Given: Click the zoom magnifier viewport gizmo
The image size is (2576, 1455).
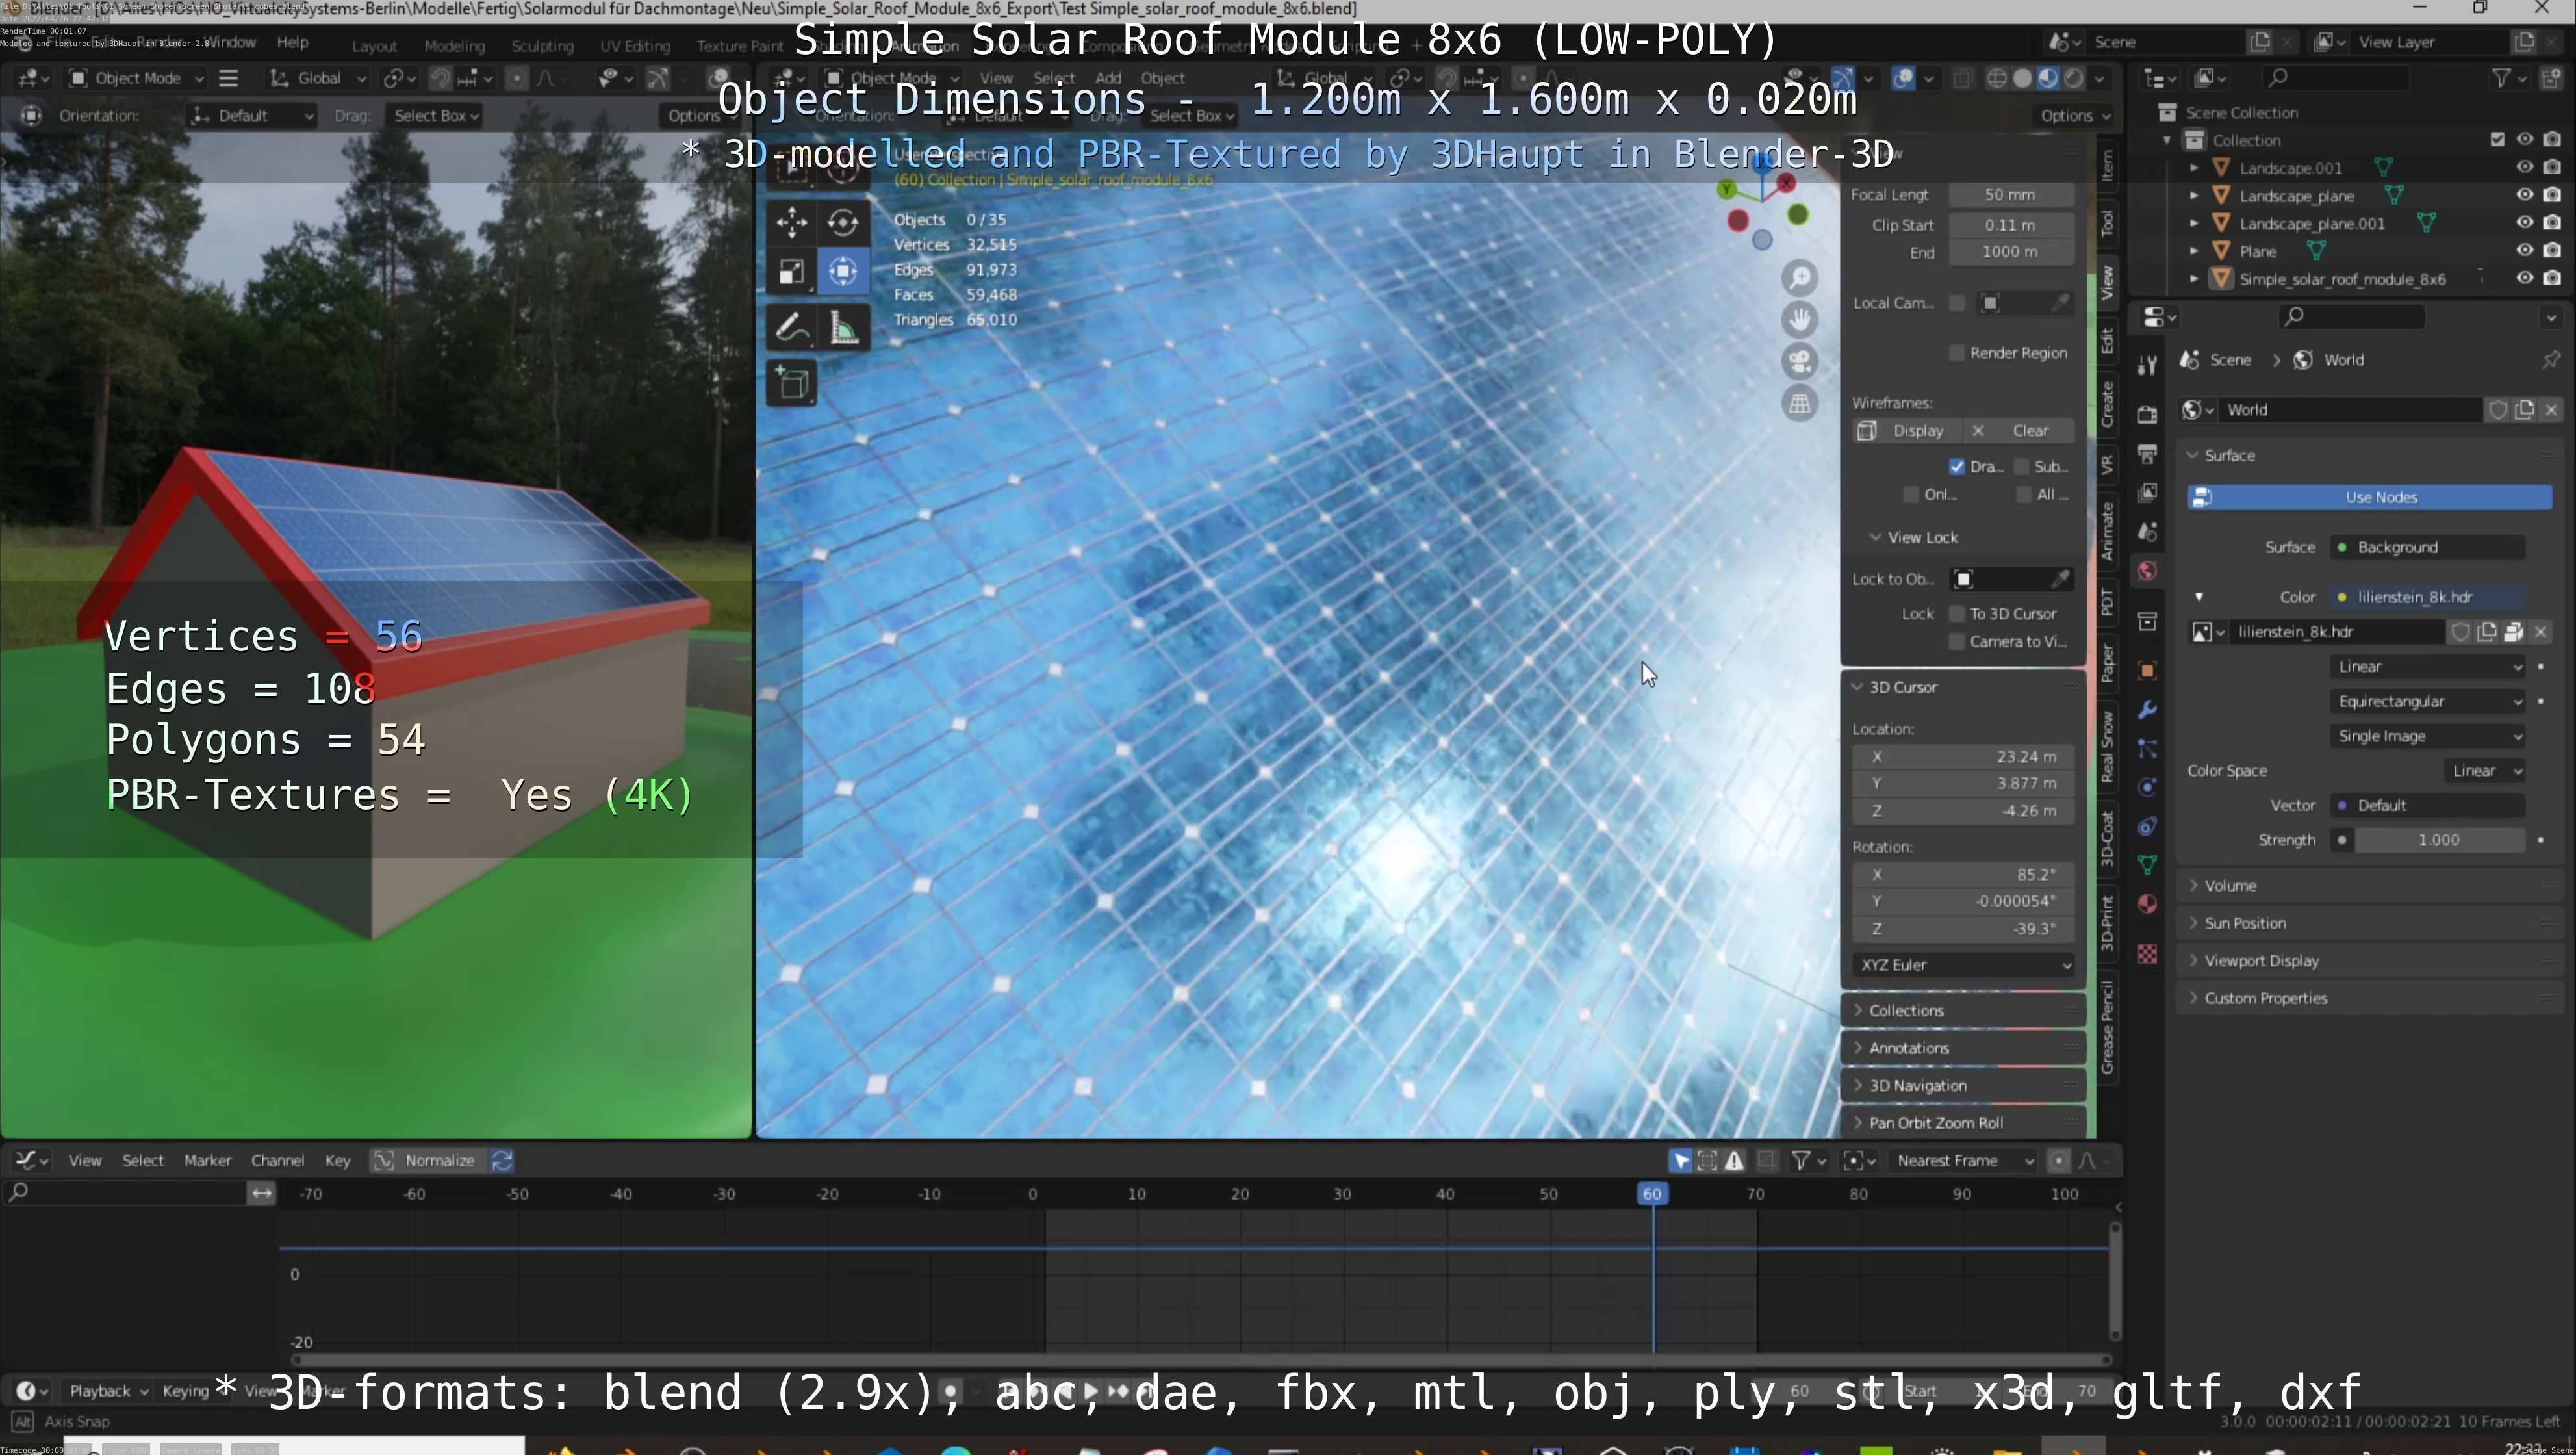Looking at the screenshot, I should pos(1800,277).
